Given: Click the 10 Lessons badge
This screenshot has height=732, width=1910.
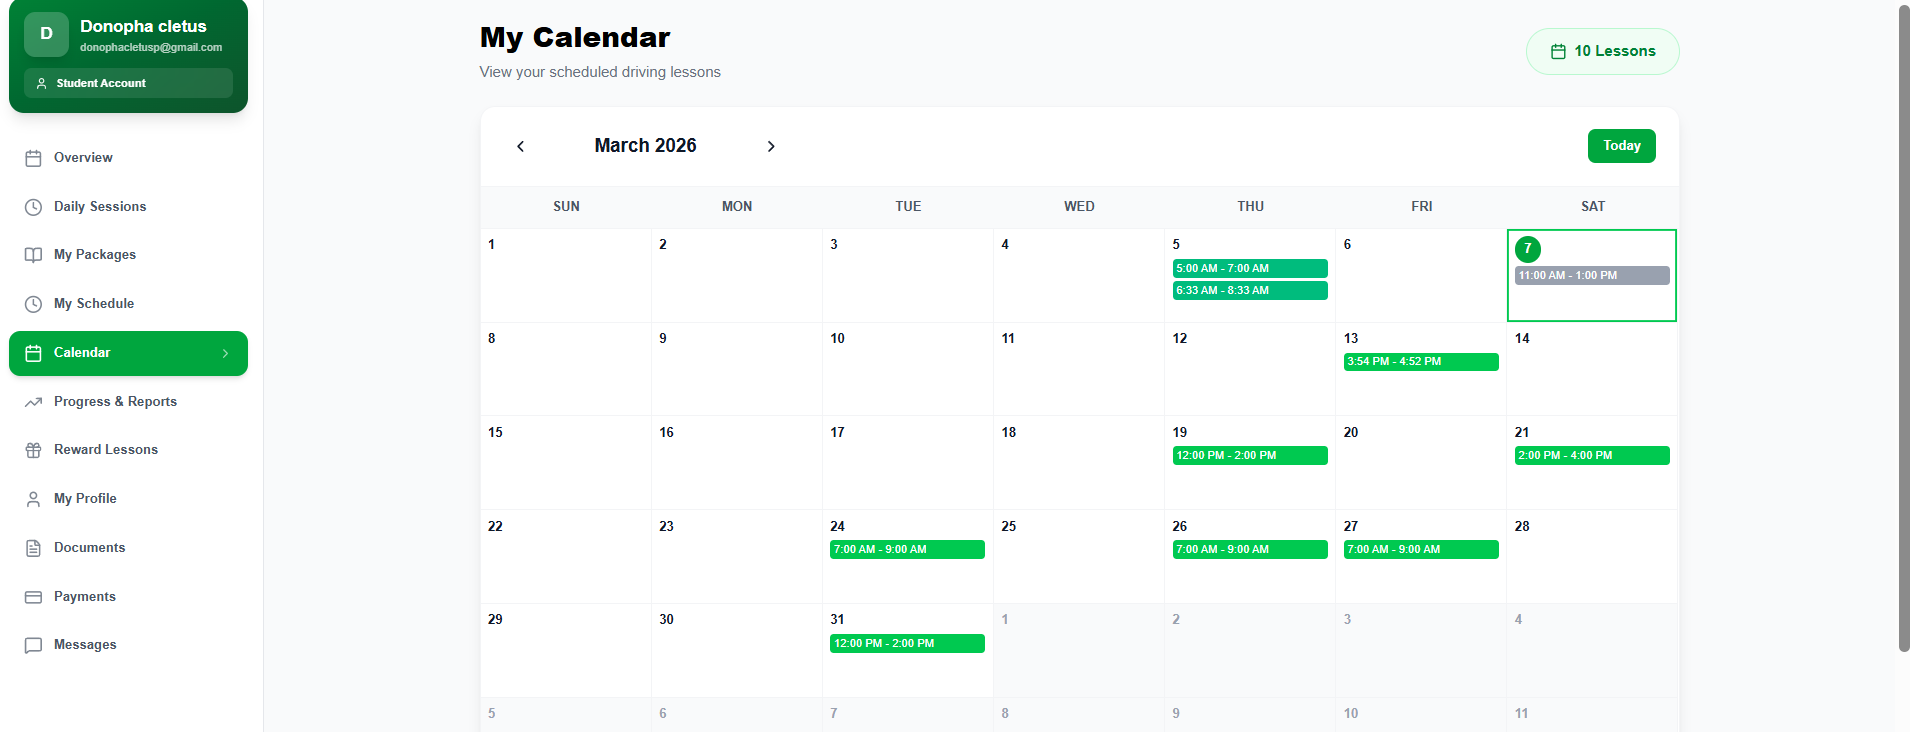Looking at the screenshot, I should coord(1602,51).
